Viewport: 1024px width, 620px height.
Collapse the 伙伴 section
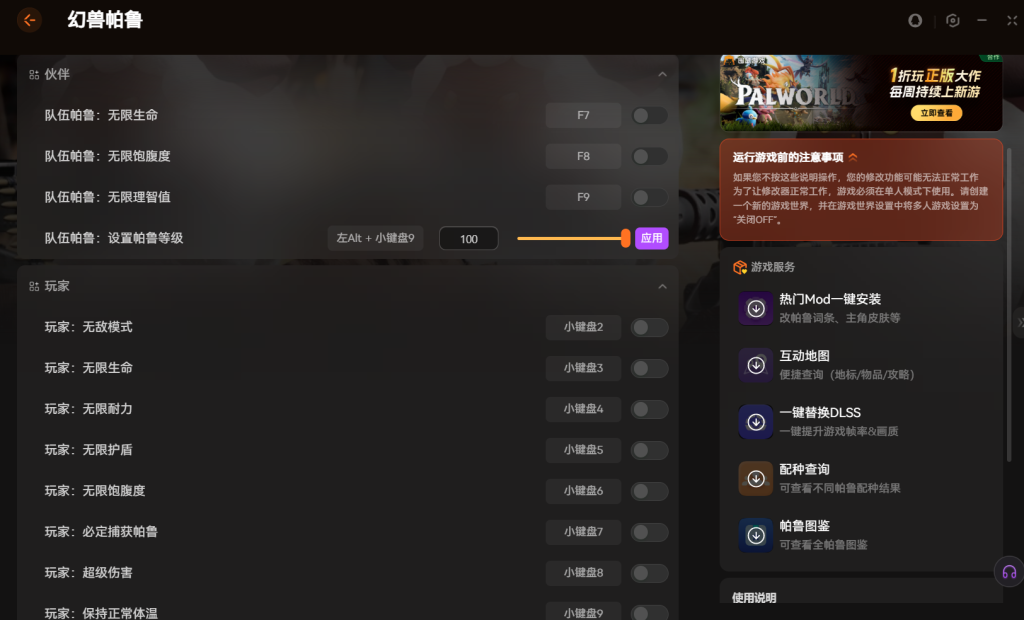tap(662, 74)
